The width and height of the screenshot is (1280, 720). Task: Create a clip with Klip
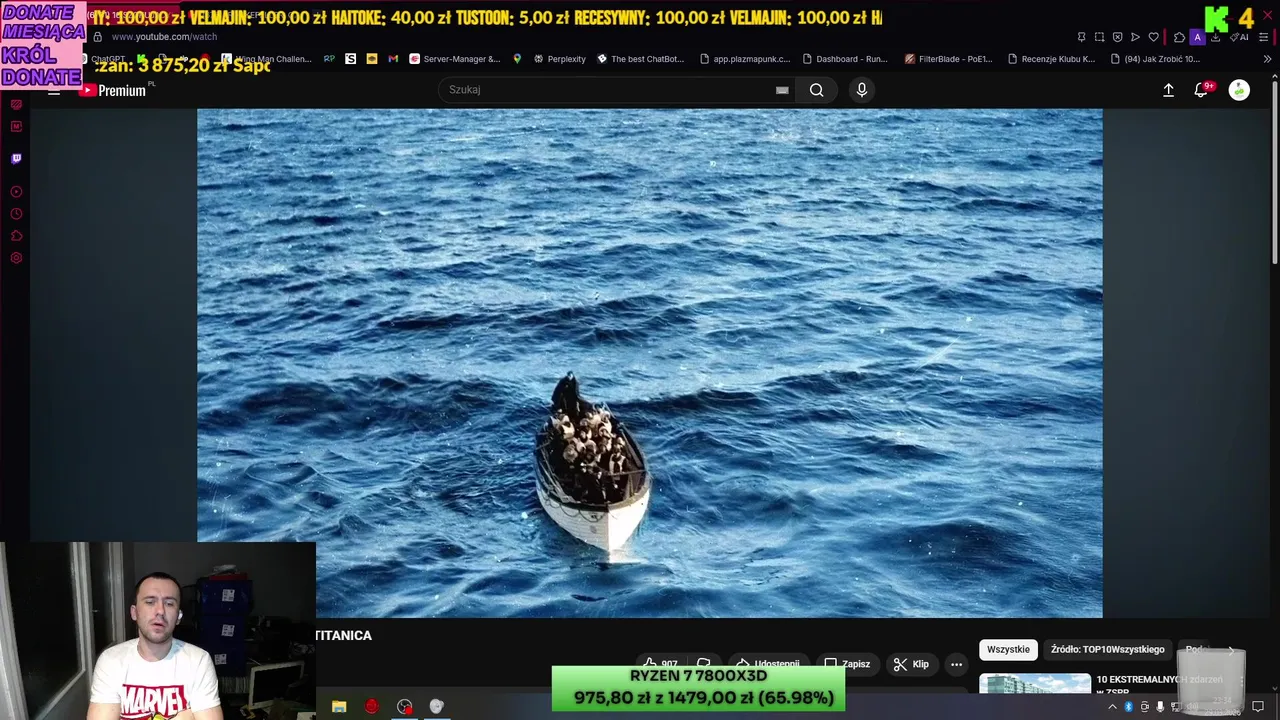[911, 664]
